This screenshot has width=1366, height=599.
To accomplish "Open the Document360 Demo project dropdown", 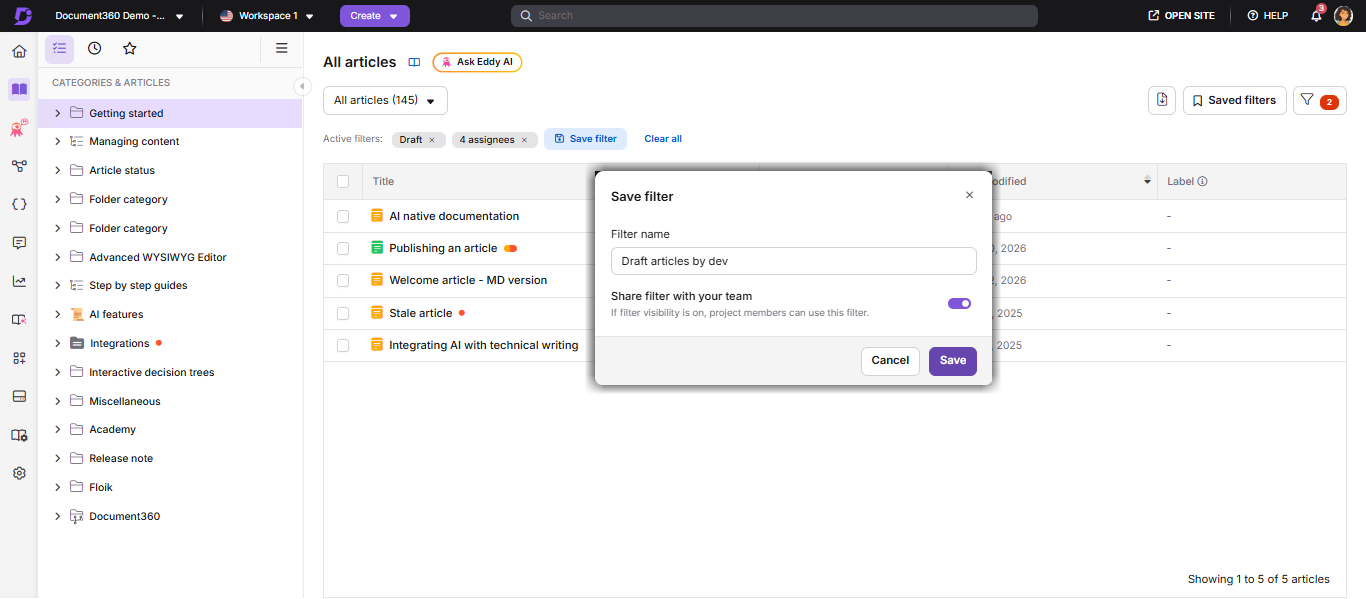I will [119, 16].
